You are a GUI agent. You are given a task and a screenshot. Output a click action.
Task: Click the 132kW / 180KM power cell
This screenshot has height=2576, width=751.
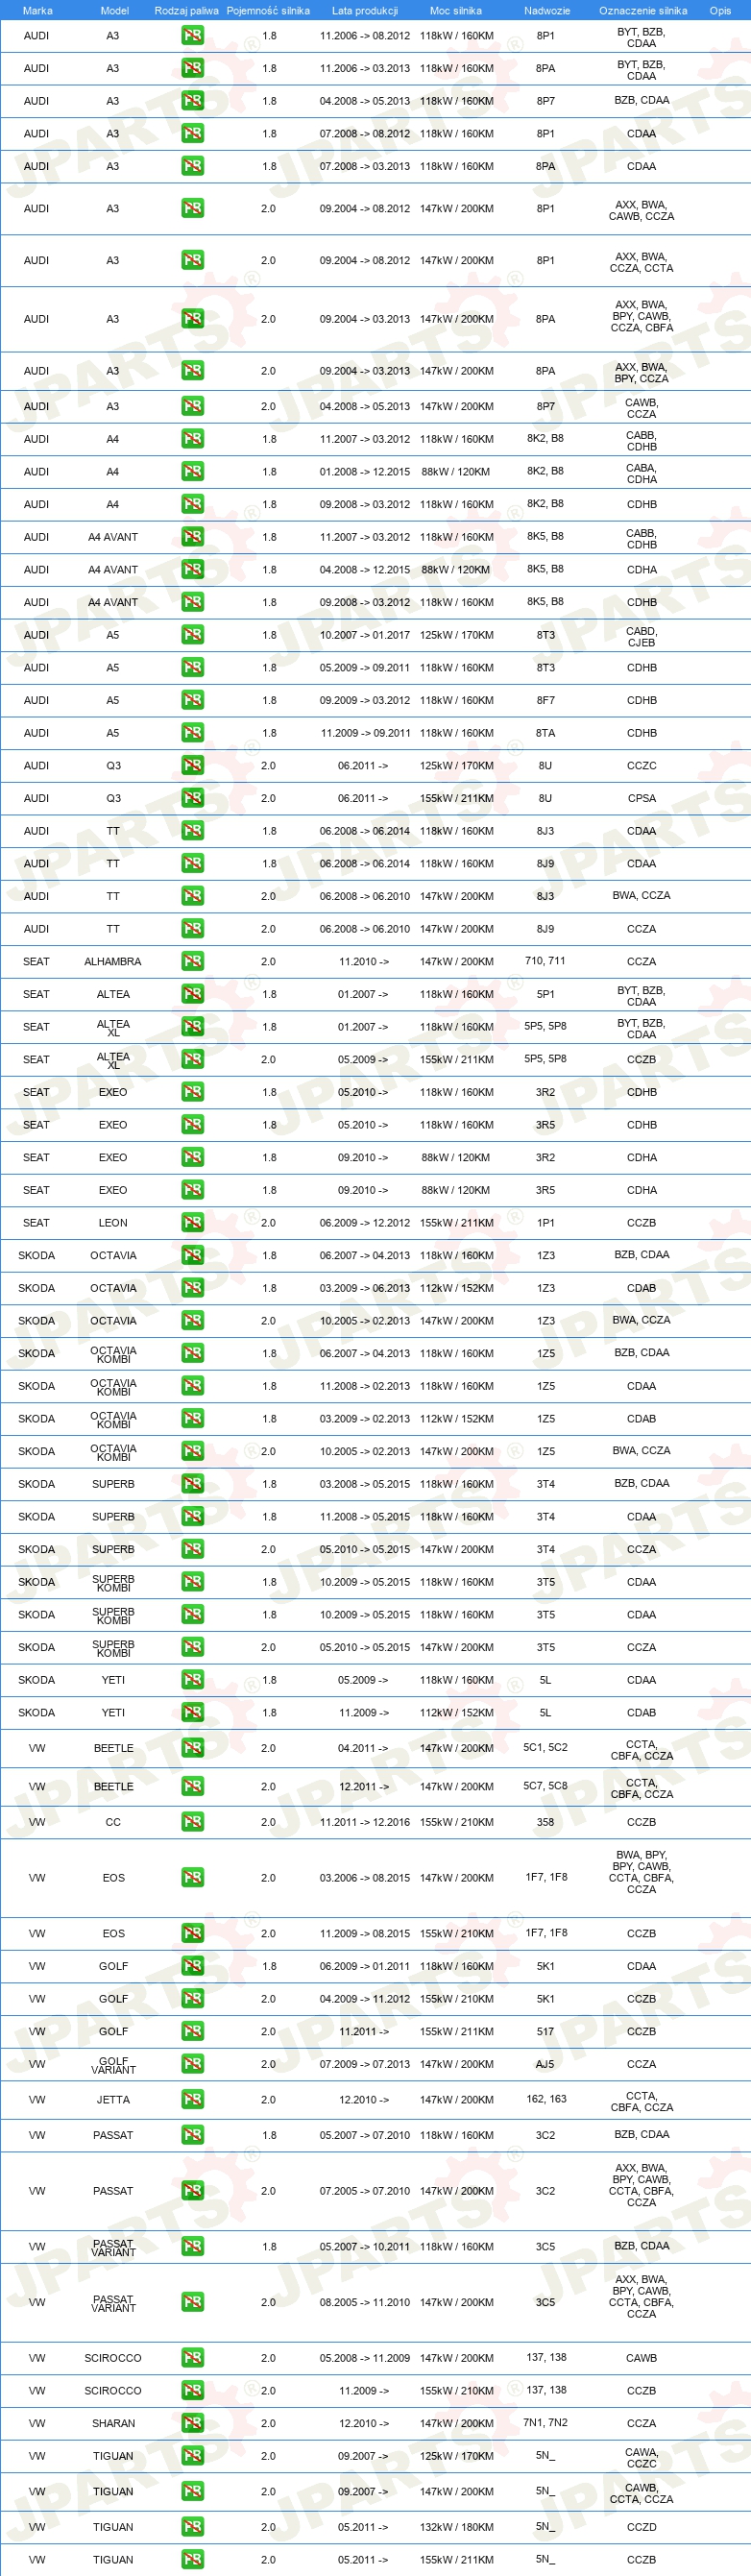pyautogui.click(x=457, y=2527)
